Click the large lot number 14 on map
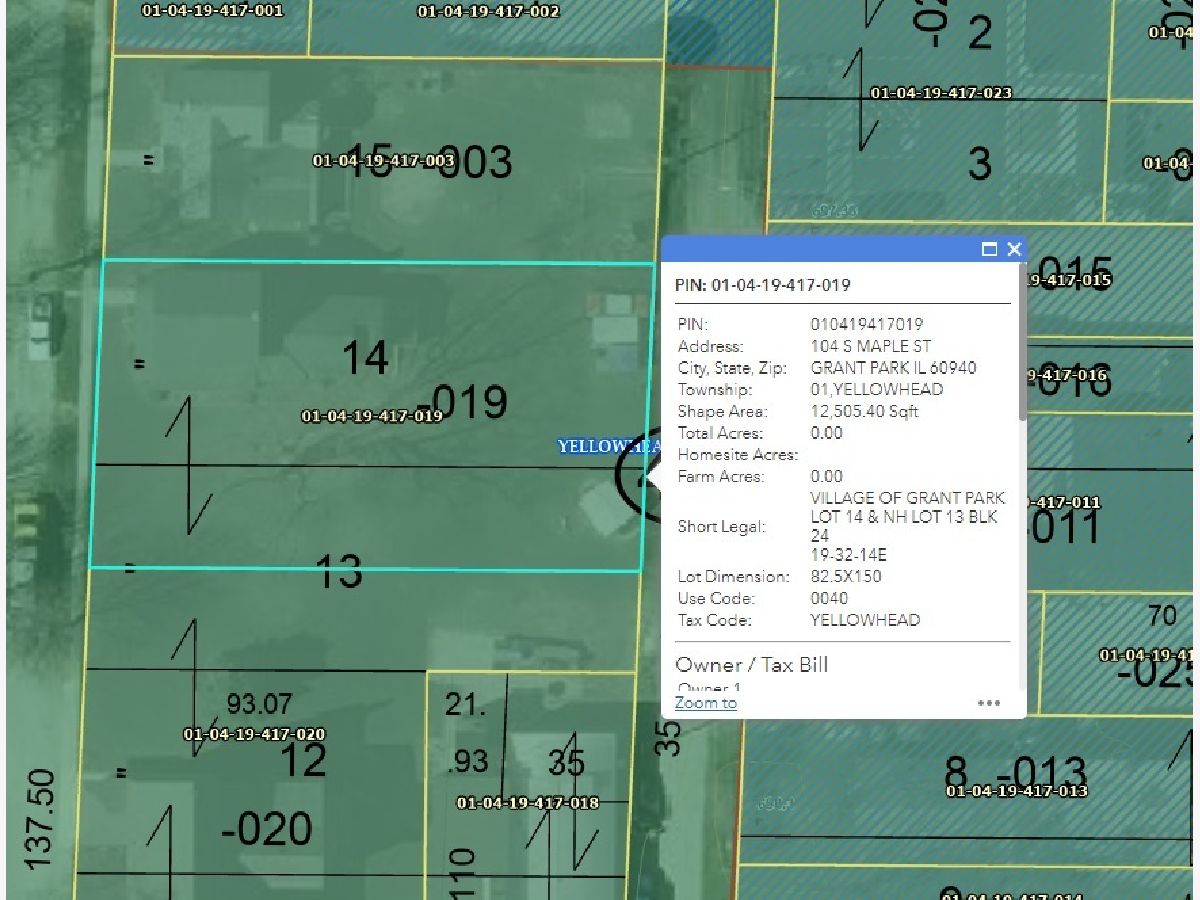 [365, 358]
